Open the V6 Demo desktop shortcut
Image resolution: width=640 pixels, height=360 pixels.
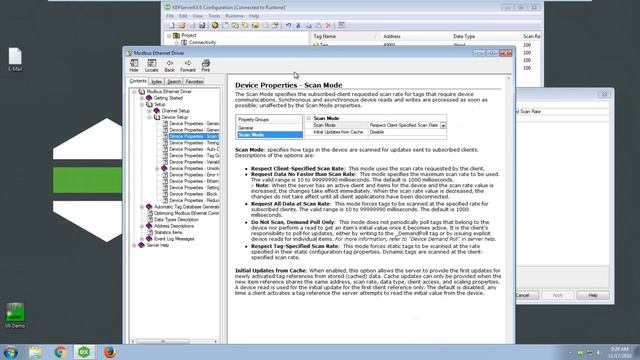pyautogui.click(x=15, y=316)
